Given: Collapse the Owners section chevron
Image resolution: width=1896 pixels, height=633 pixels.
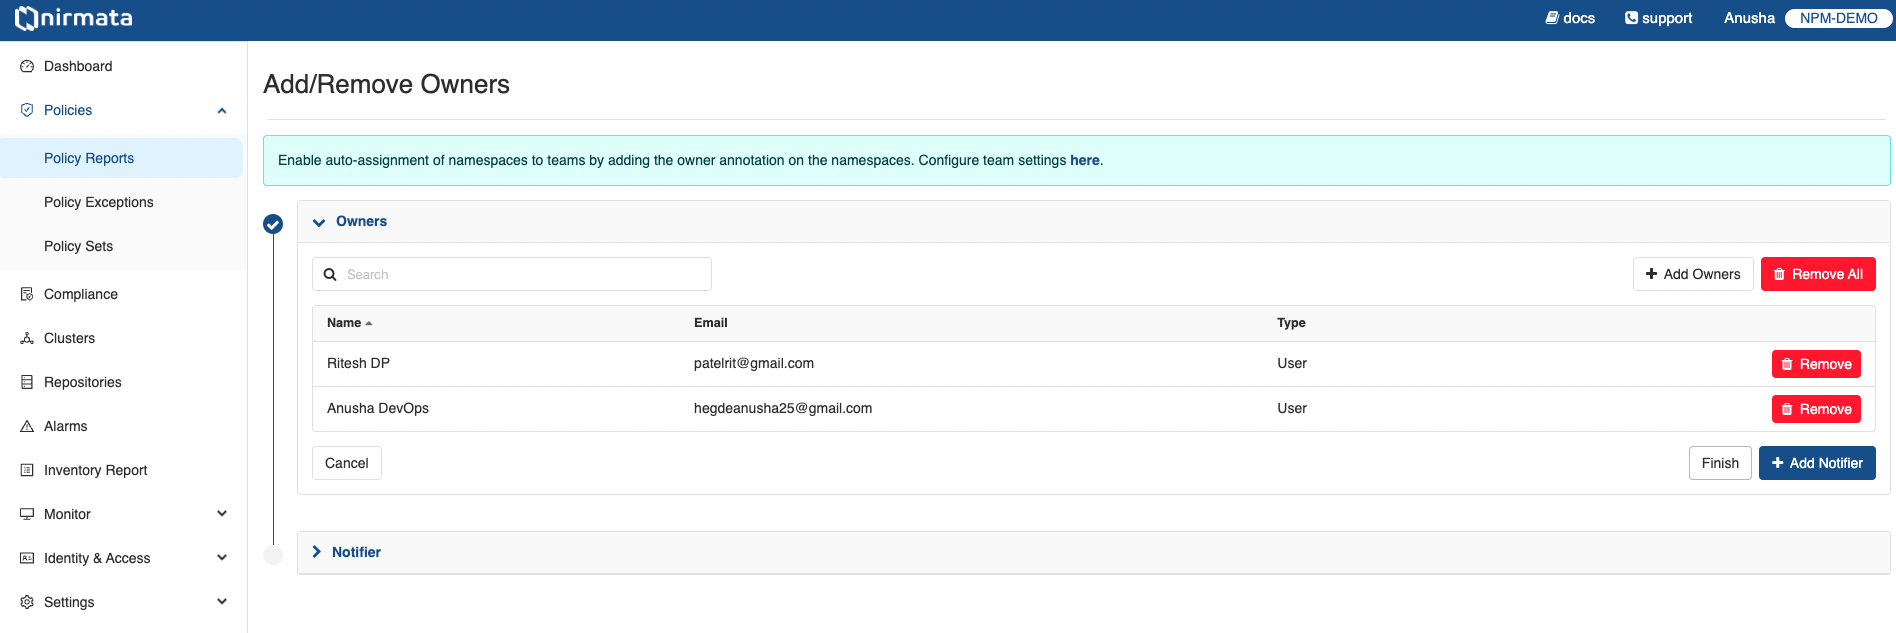Looking at the screenshot, I should (x=319, y=222).
